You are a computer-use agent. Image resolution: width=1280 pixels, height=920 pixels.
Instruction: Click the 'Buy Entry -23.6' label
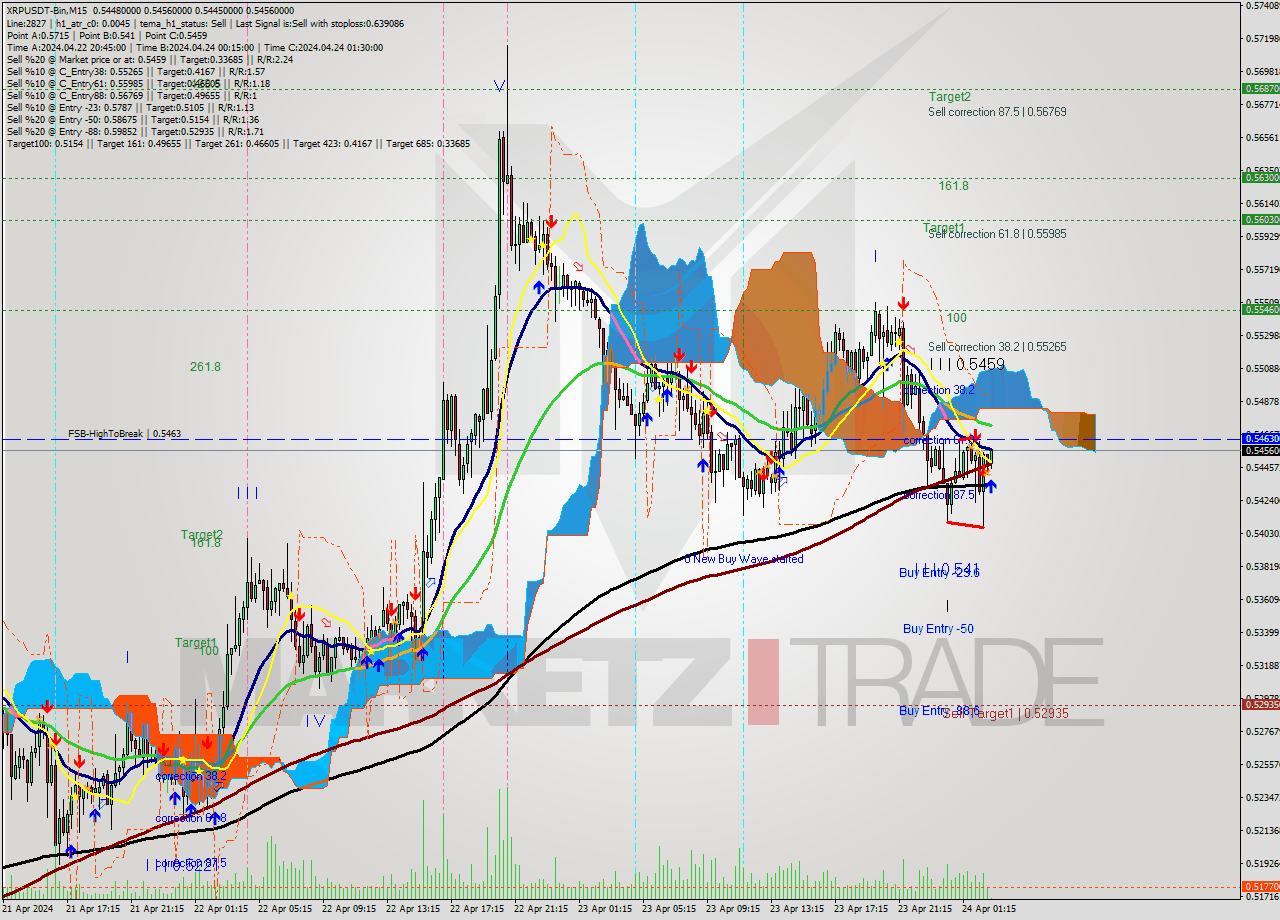click(939, 573)
